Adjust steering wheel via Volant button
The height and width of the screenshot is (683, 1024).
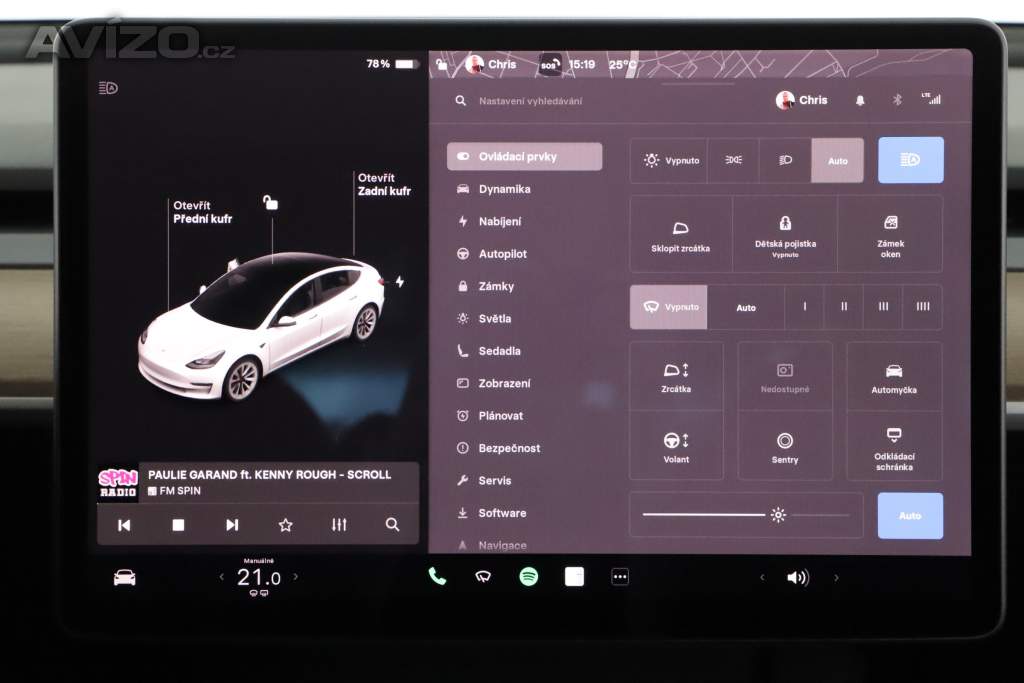[x=676, y=447]
